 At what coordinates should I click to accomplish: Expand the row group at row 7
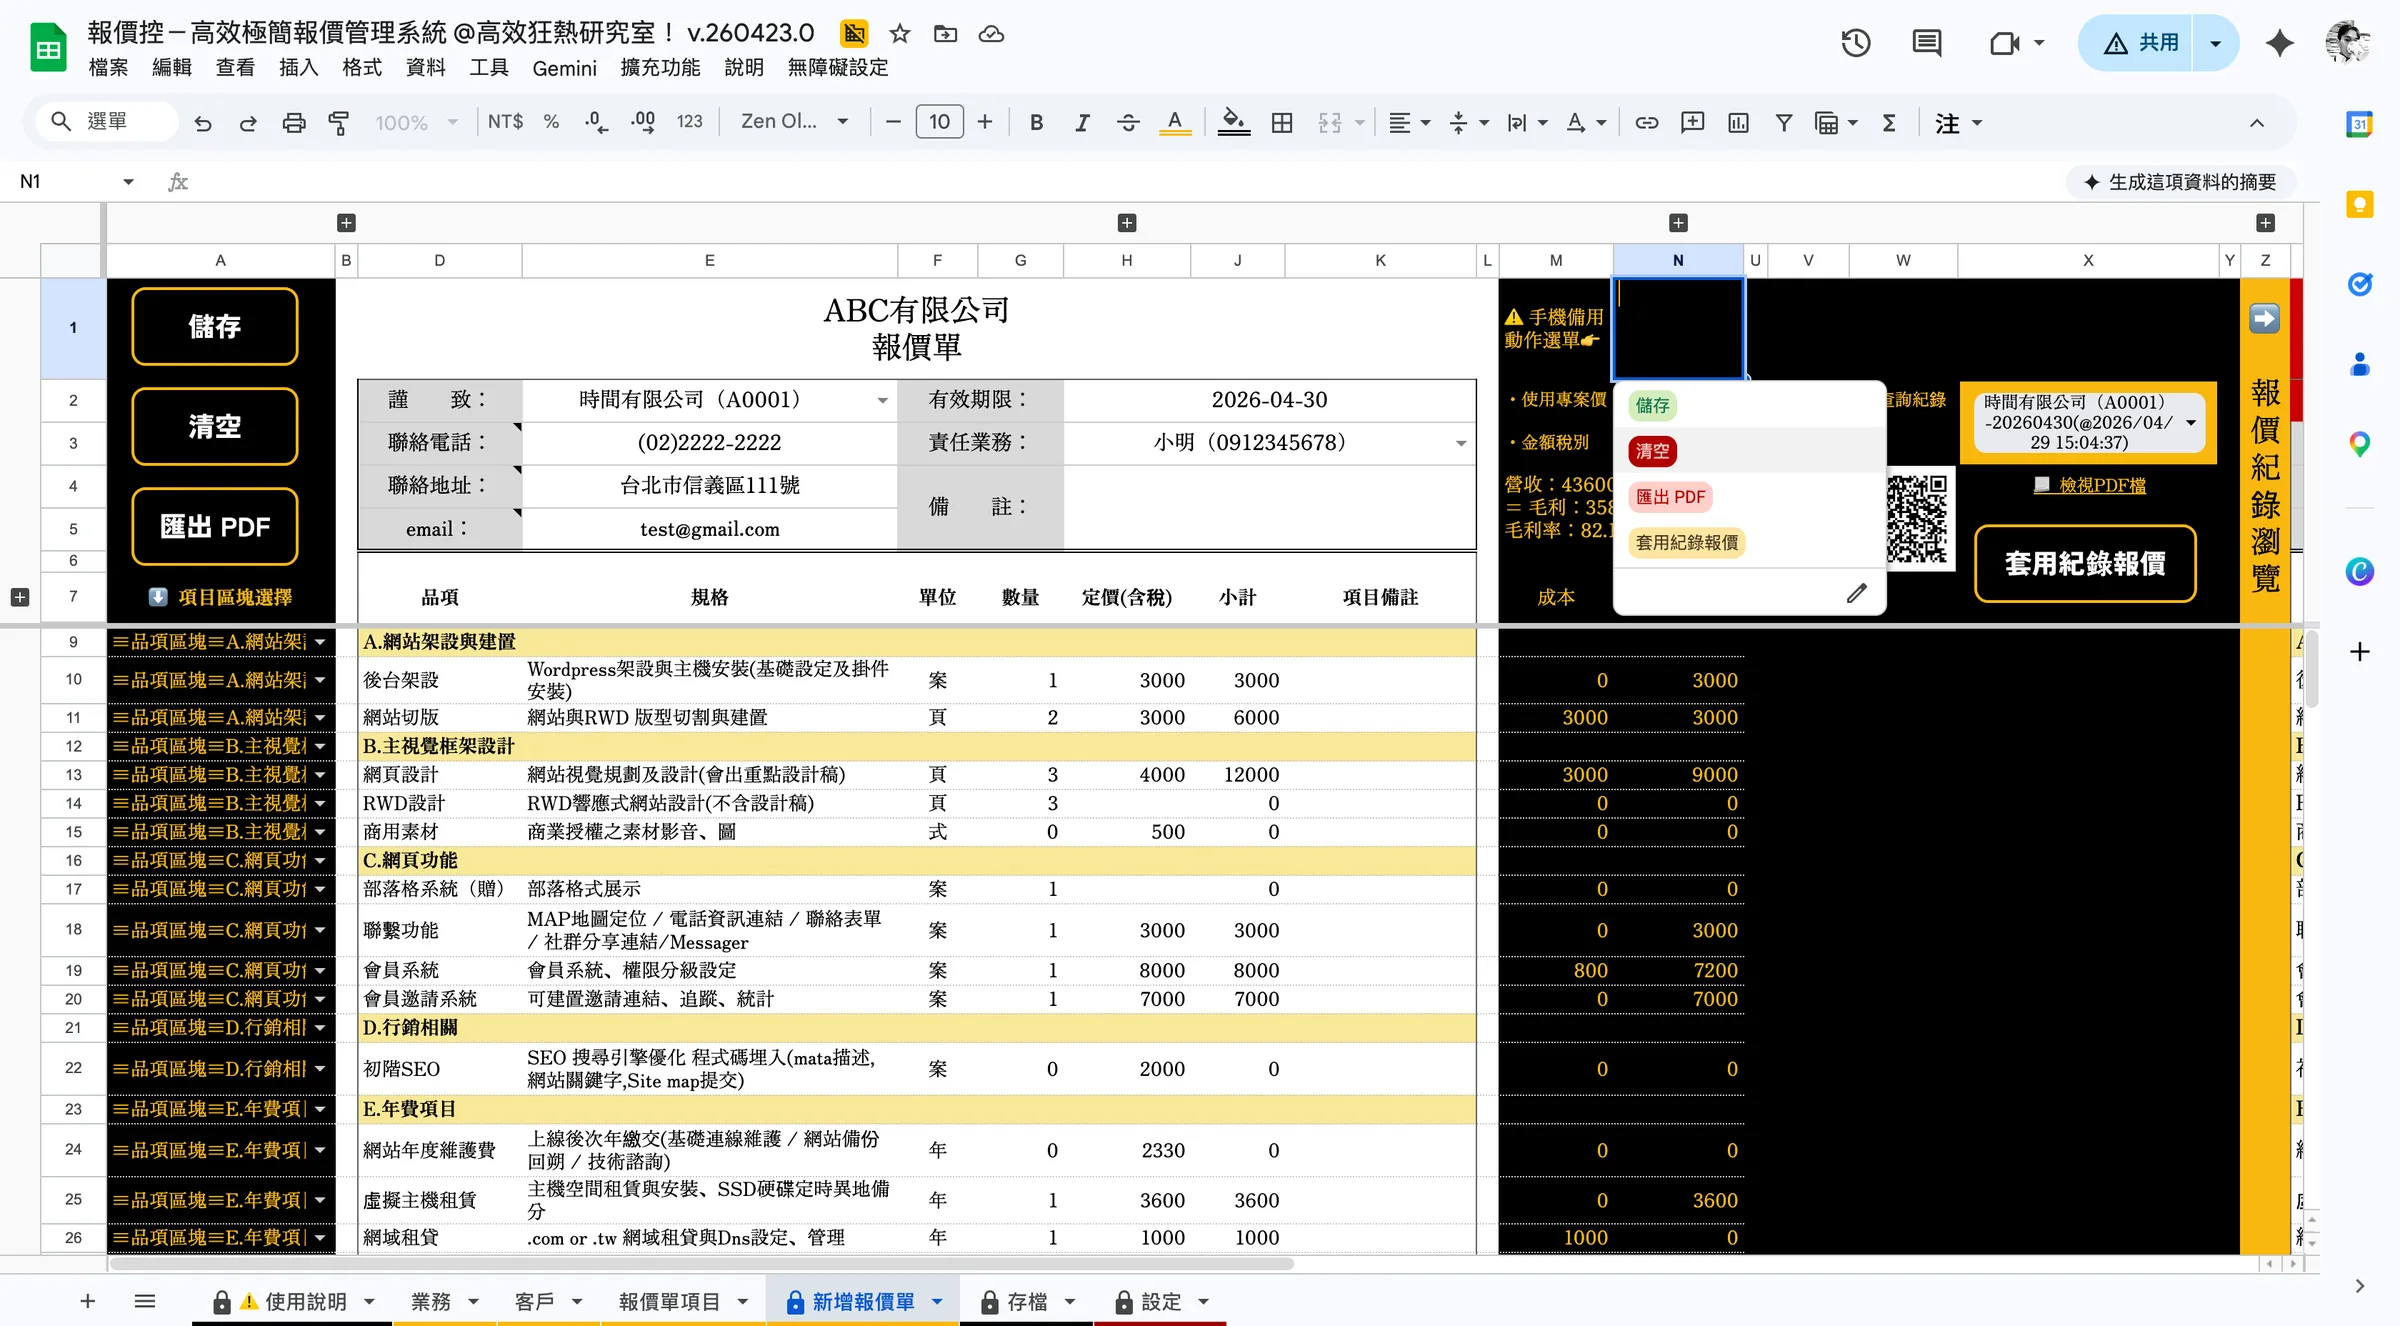click(19, 597)
